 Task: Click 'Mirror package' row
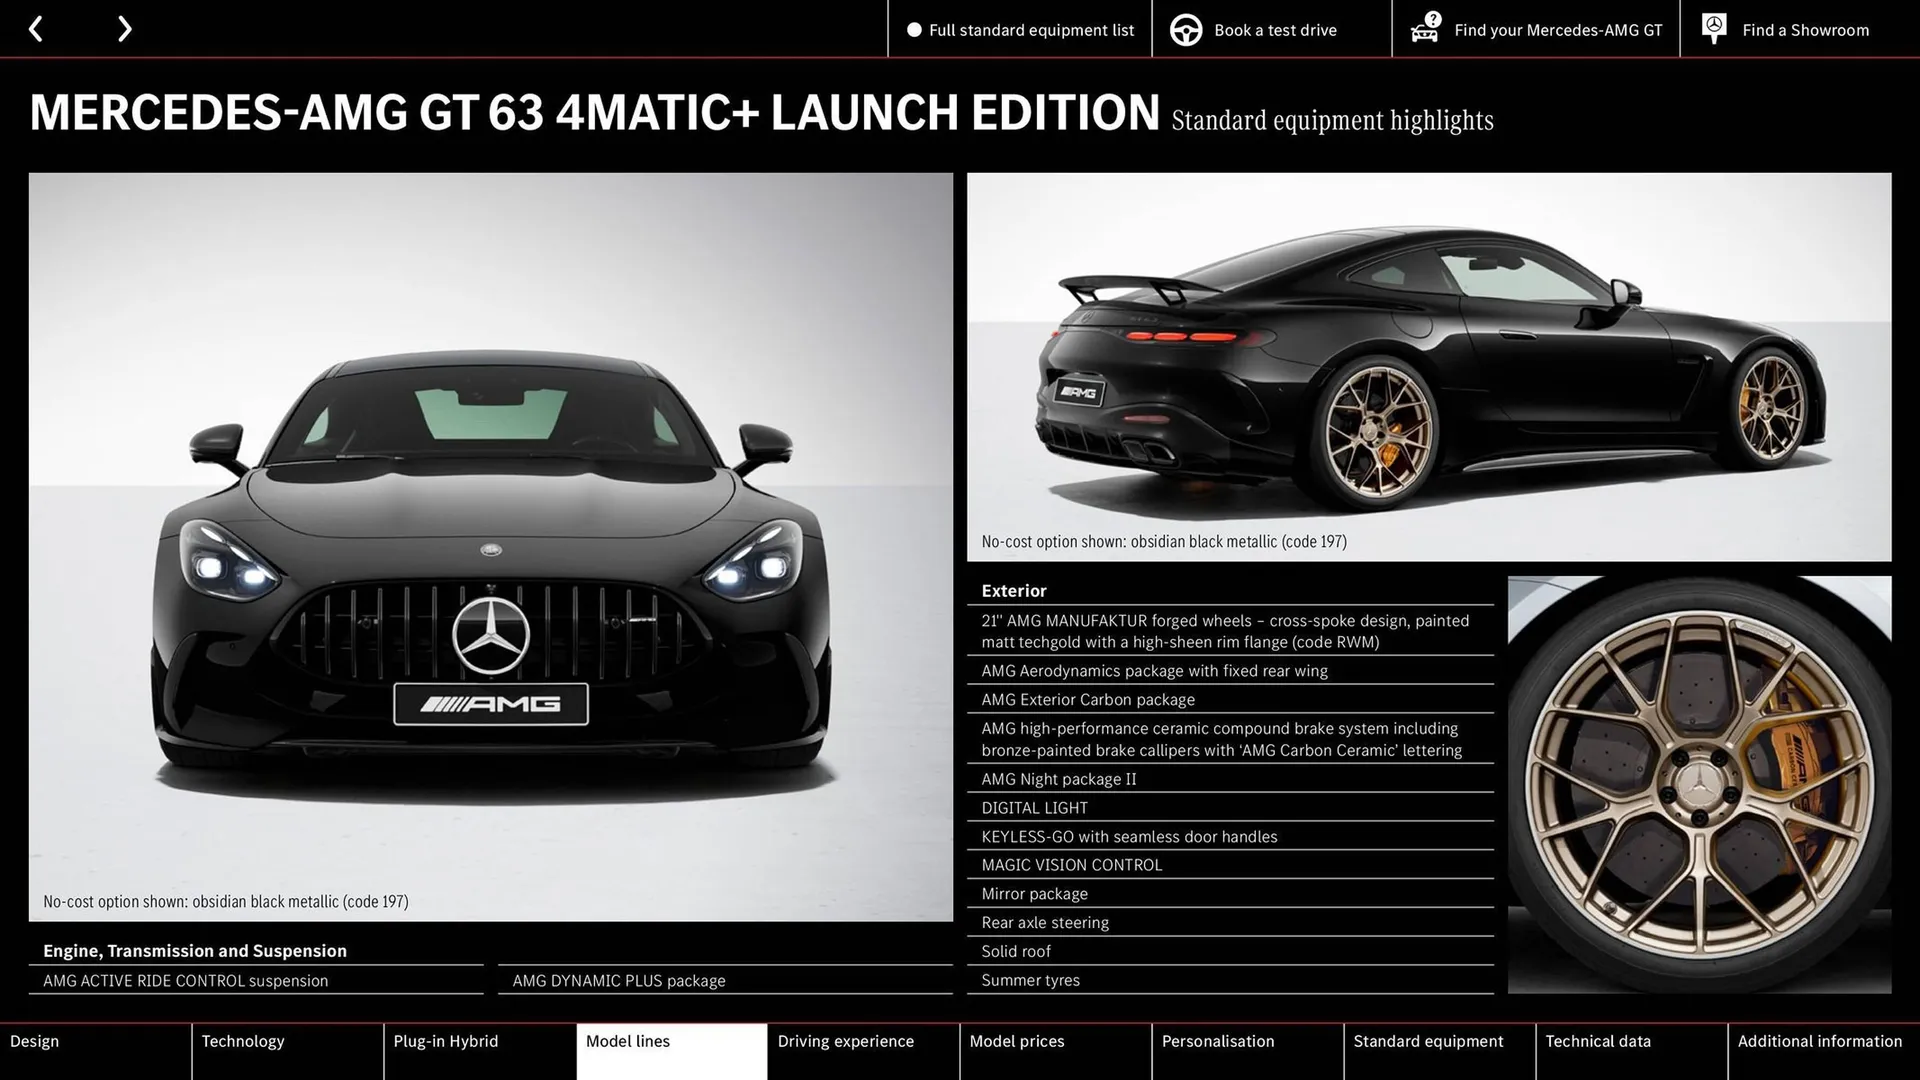(1230, 894)
